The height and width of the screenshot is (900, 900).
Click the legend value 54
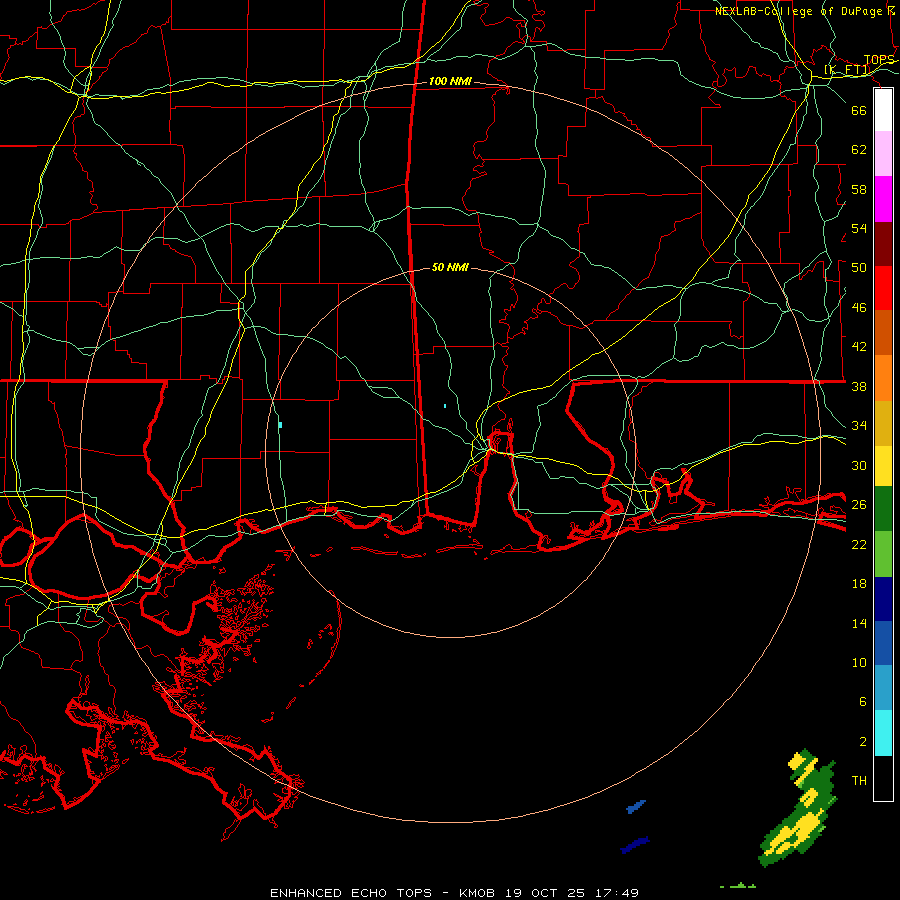pos(859,228)
